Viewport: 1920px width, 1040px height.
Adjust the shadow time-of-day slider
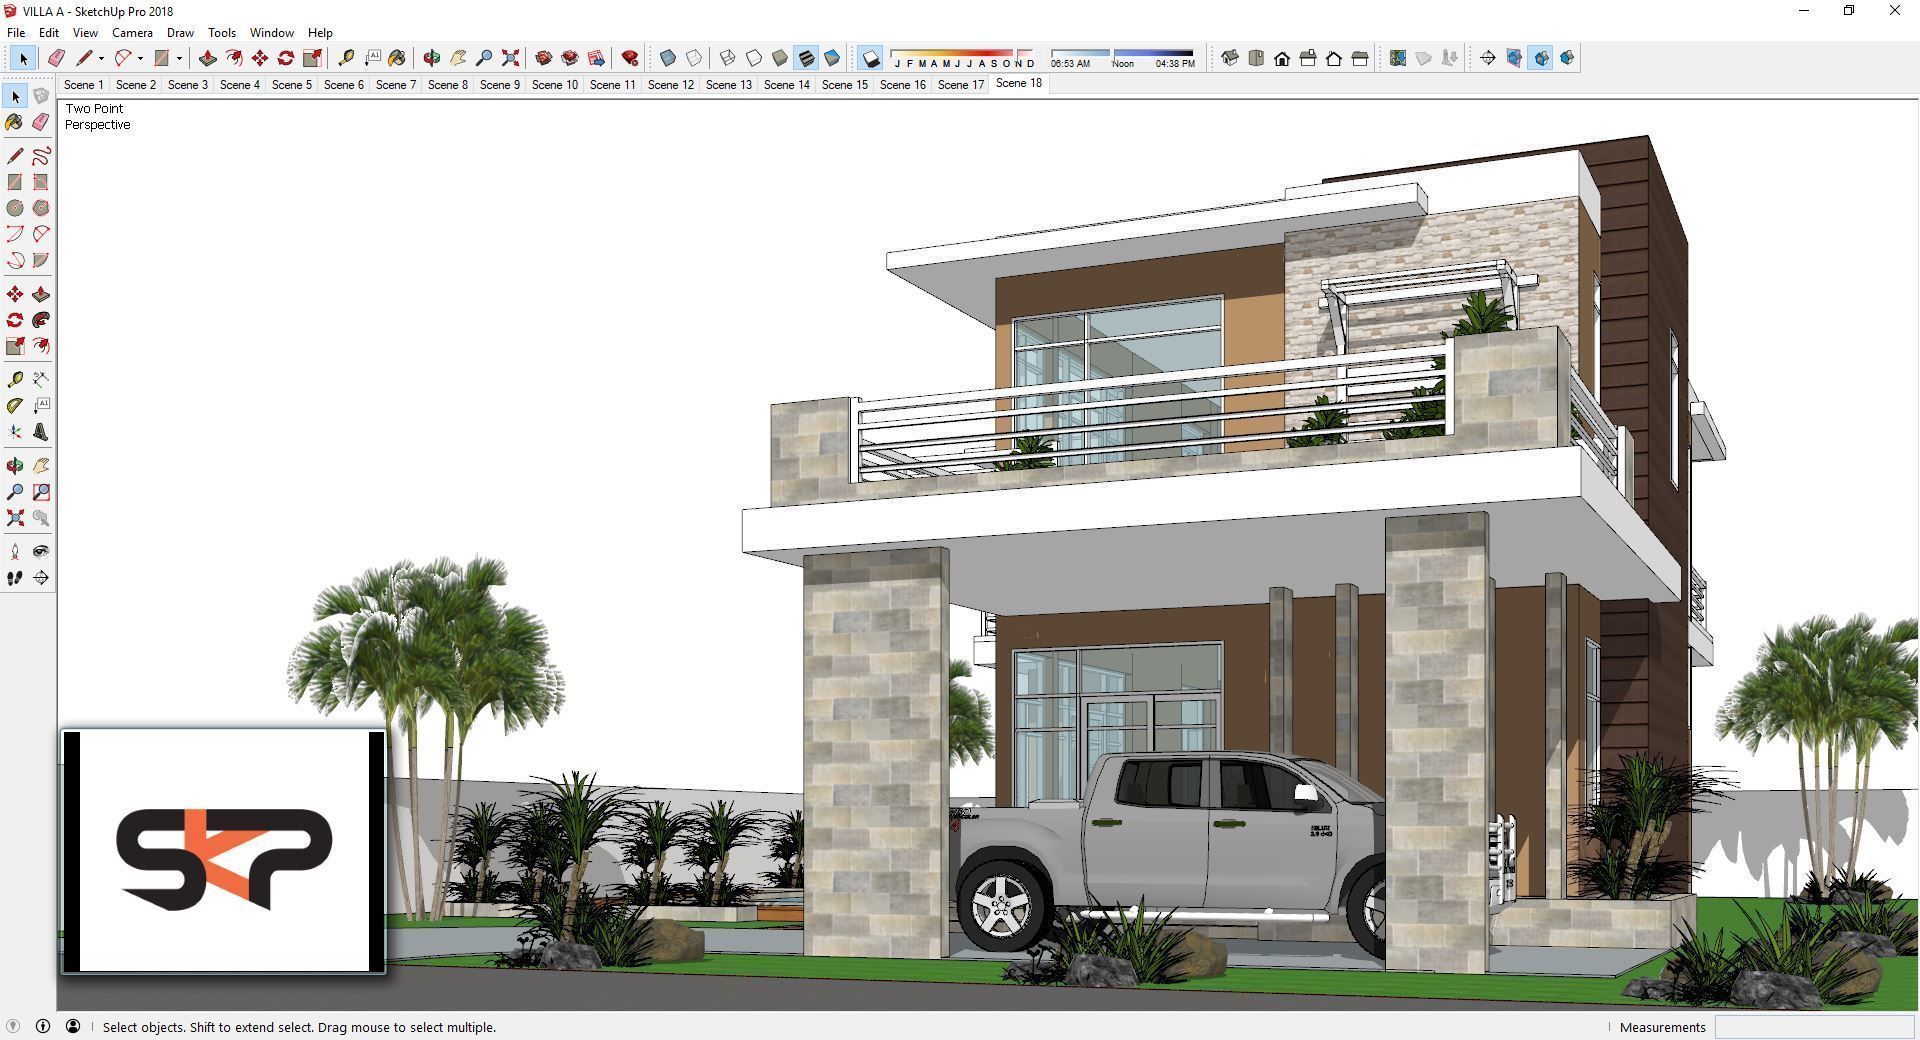[x=1123, y=58]
